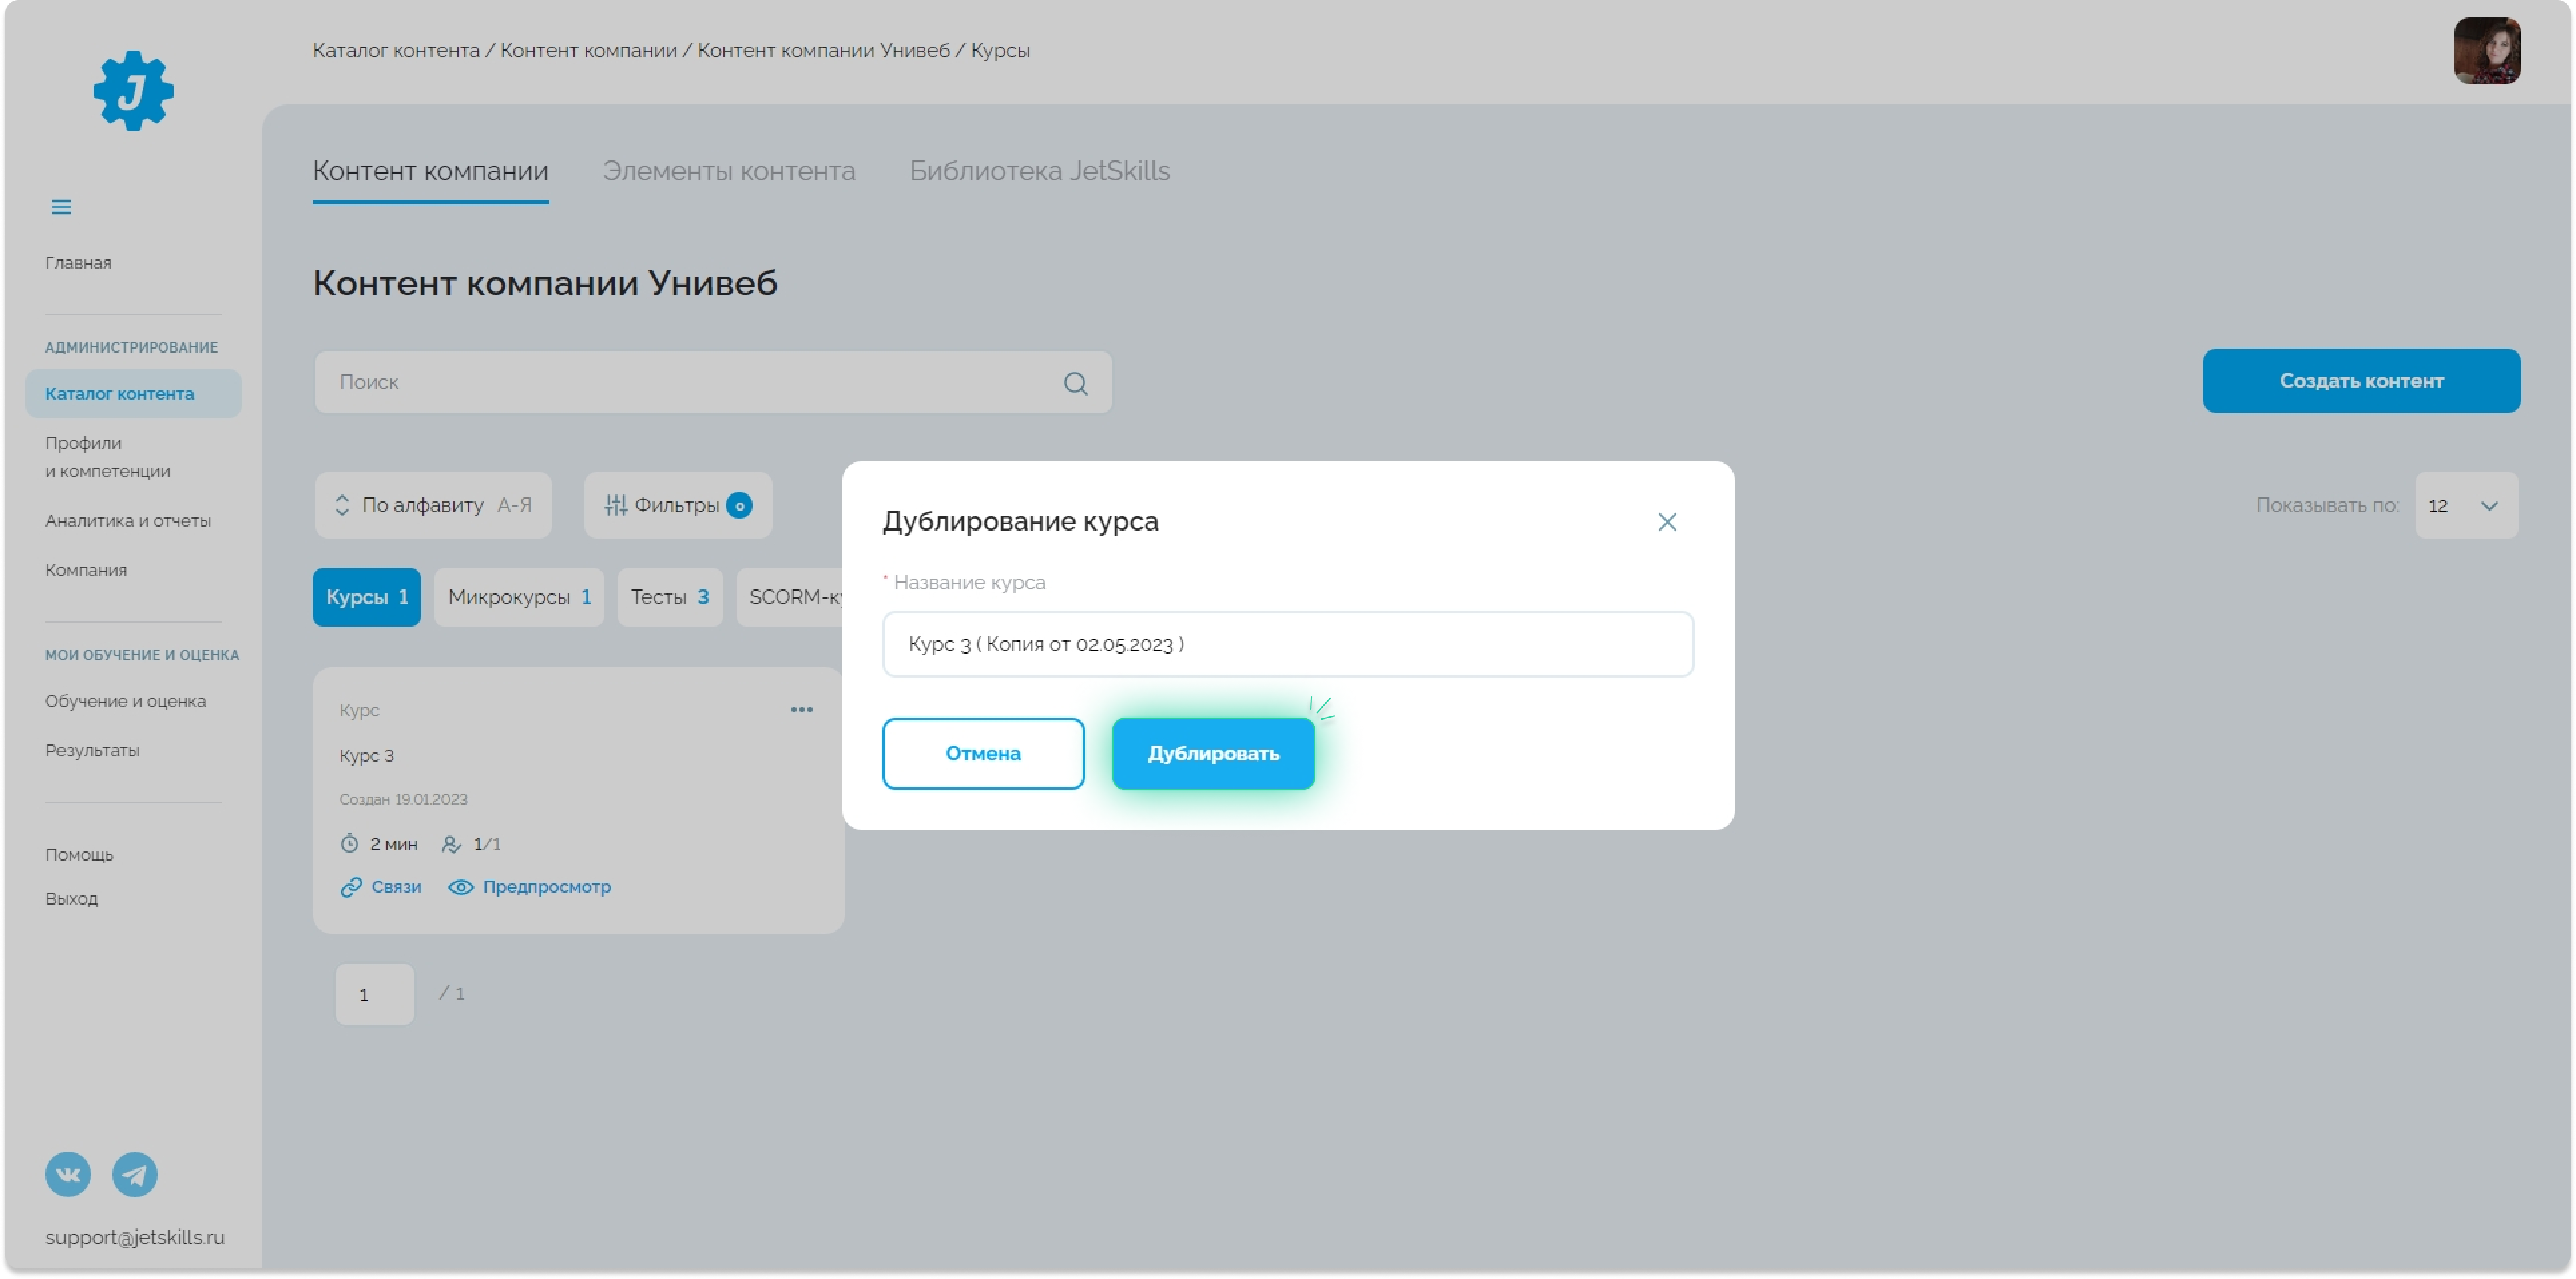Click the Контент компании Унивеб breadcrumb

pyautogui.click(x=823, y=50)
